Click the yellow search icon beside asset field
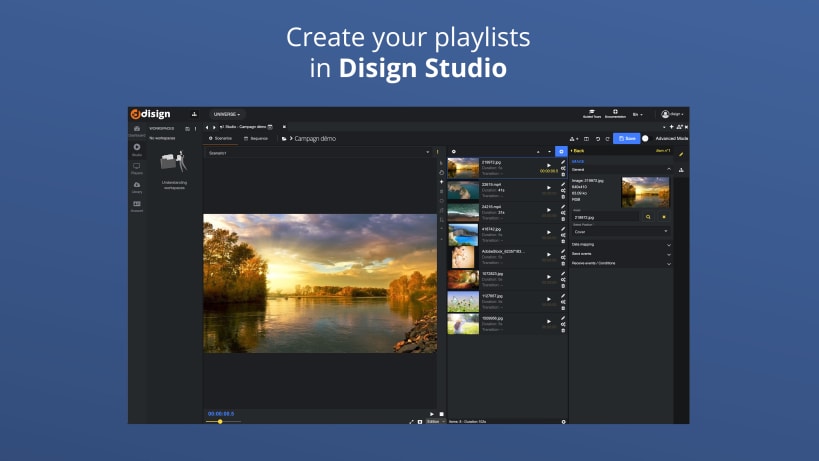This screenshot has height=461, width=819. [648, 217]
